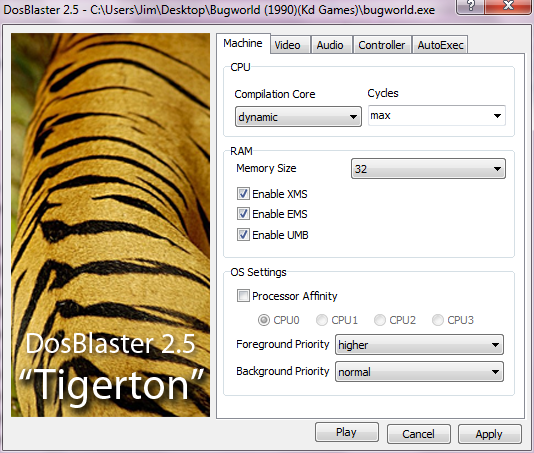Uncheck Enable XMS

pyautogui.click(x=243, y=194)
